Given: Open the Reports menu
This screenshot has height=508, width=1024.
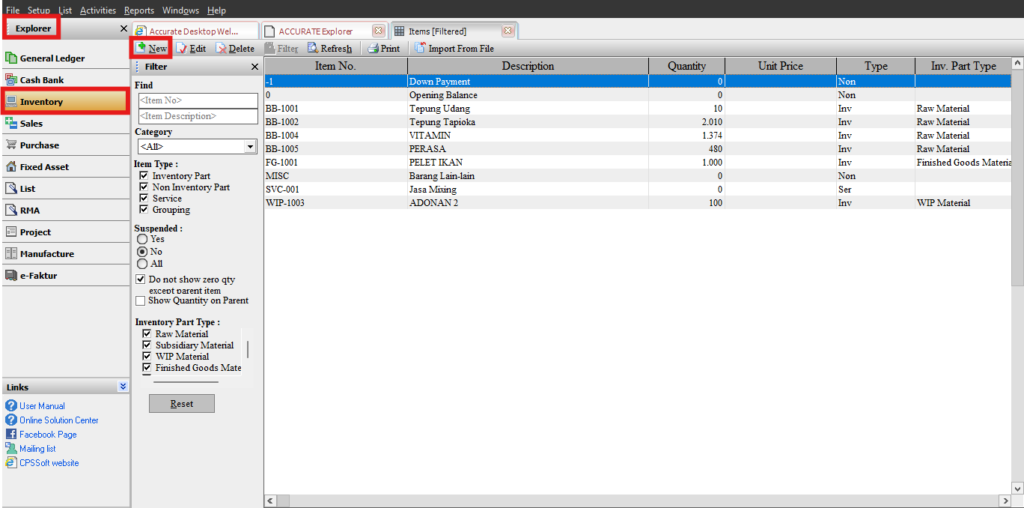Looking at the screenshot, I should pos(139,10).
